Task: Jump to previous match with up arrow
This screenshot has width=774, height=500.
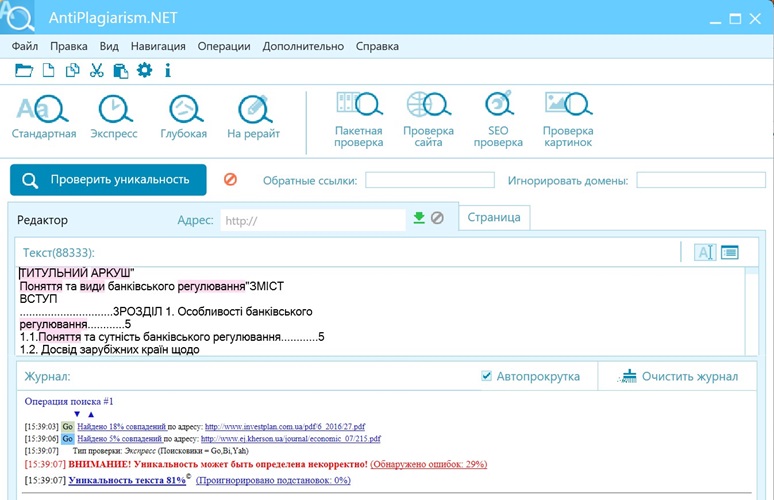Action: [91, 414]
